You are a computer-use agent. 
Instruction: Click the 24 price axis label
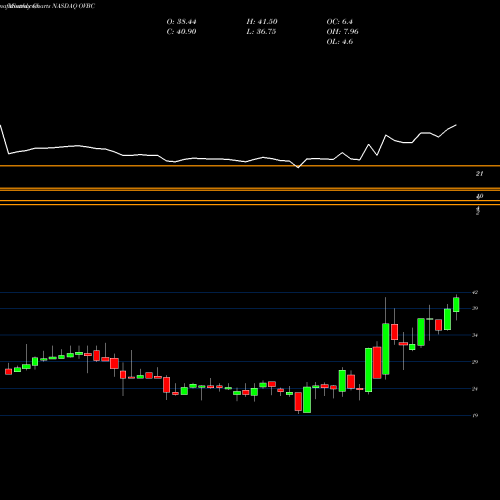(475, 389)
